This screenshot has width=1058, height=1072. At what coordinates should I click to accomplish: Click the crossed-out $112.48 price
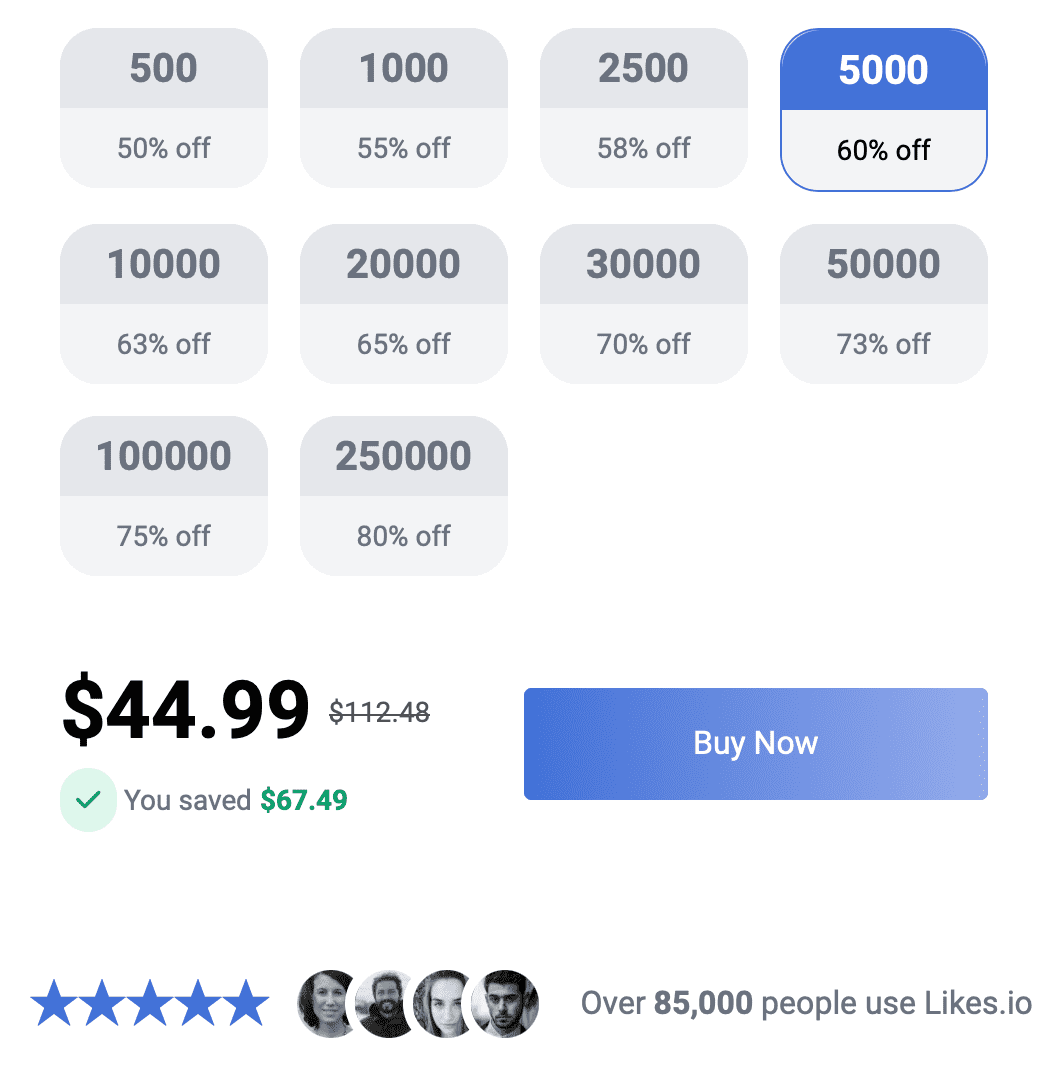(x=381, y=712)
